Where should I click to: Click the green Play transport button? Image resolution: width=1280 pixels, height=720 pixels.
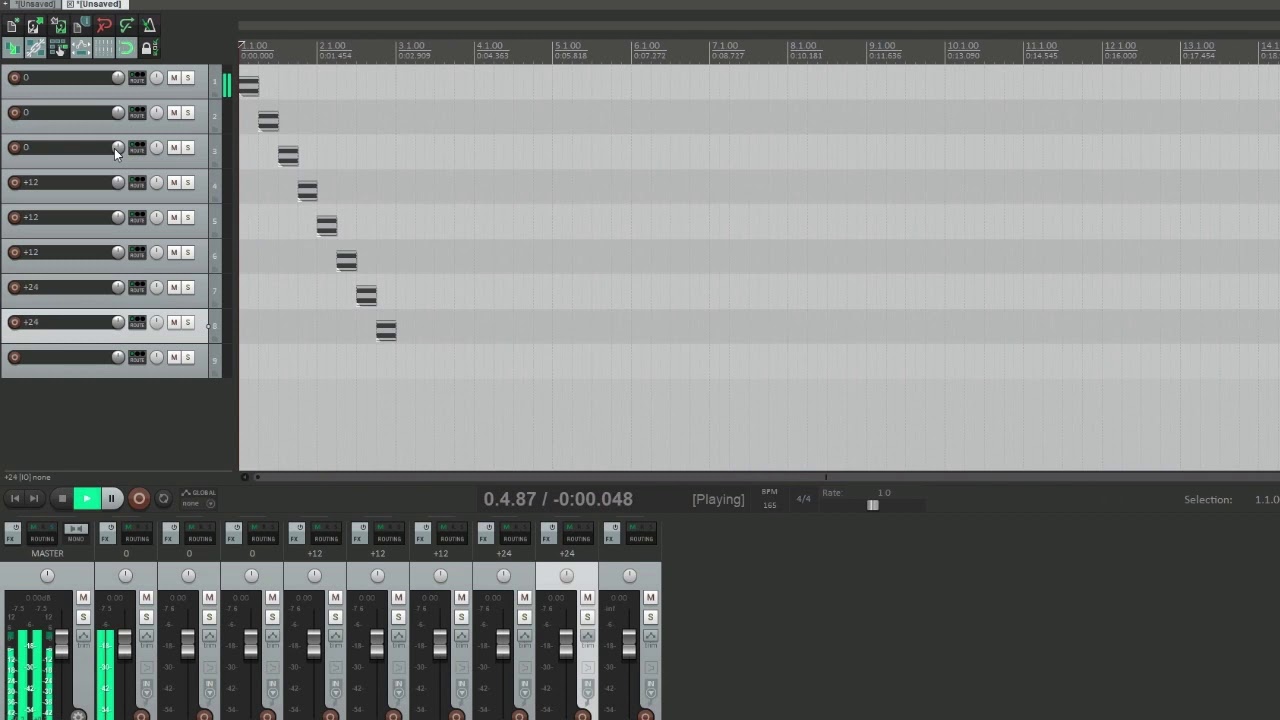click(86, 498)
